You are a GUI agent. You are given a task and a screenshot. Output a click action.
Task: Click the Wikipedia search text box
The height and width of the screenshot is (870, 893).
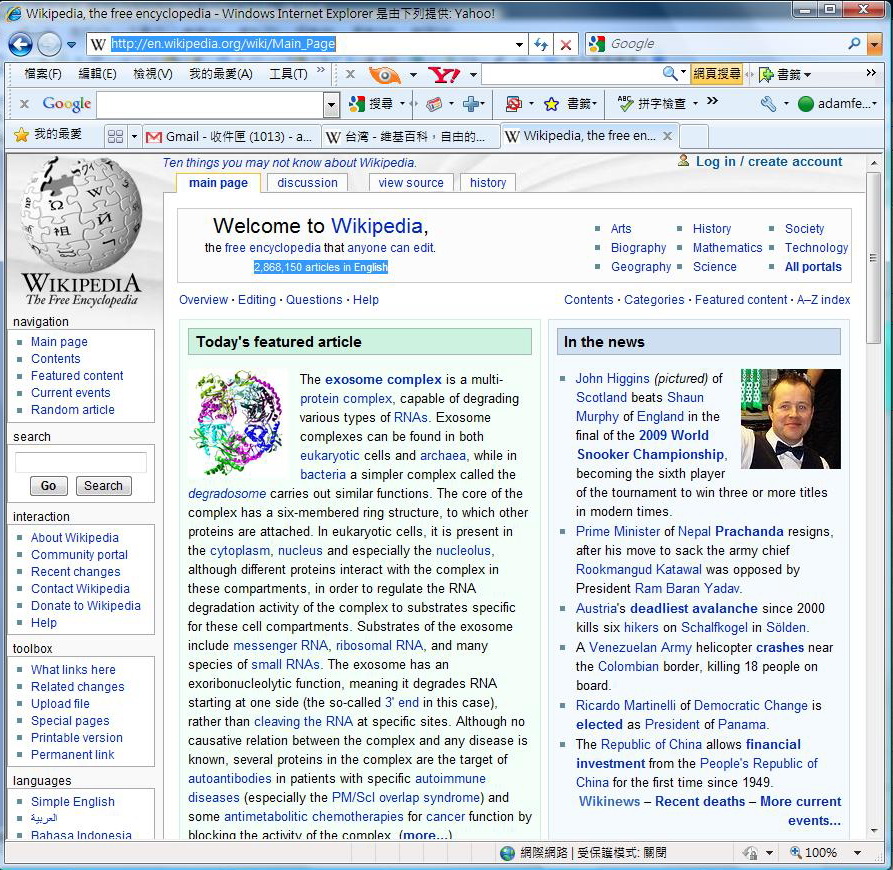pos(81,462)
